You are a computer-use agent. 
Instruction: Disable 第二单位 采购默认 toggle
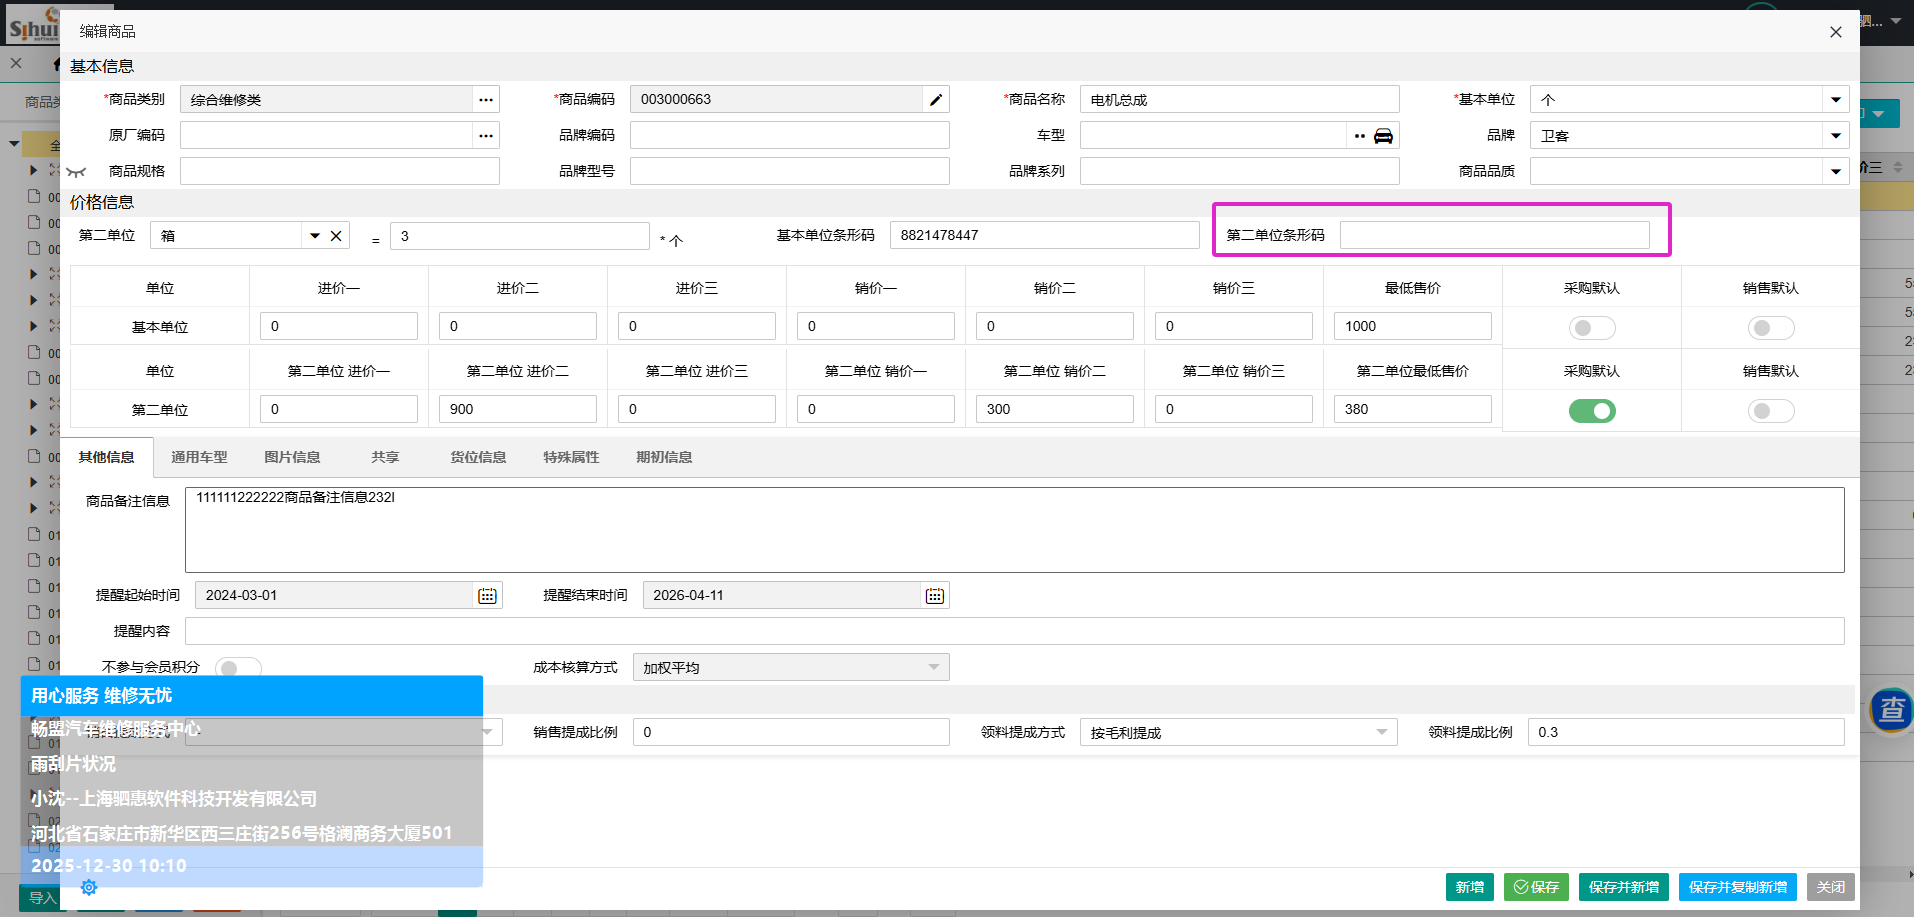pos(1591,411)
